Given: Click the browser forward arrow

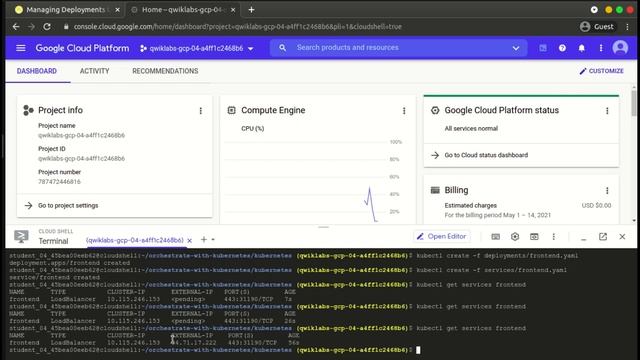Looking at the screenshot, I should click(x=31, y=27).
